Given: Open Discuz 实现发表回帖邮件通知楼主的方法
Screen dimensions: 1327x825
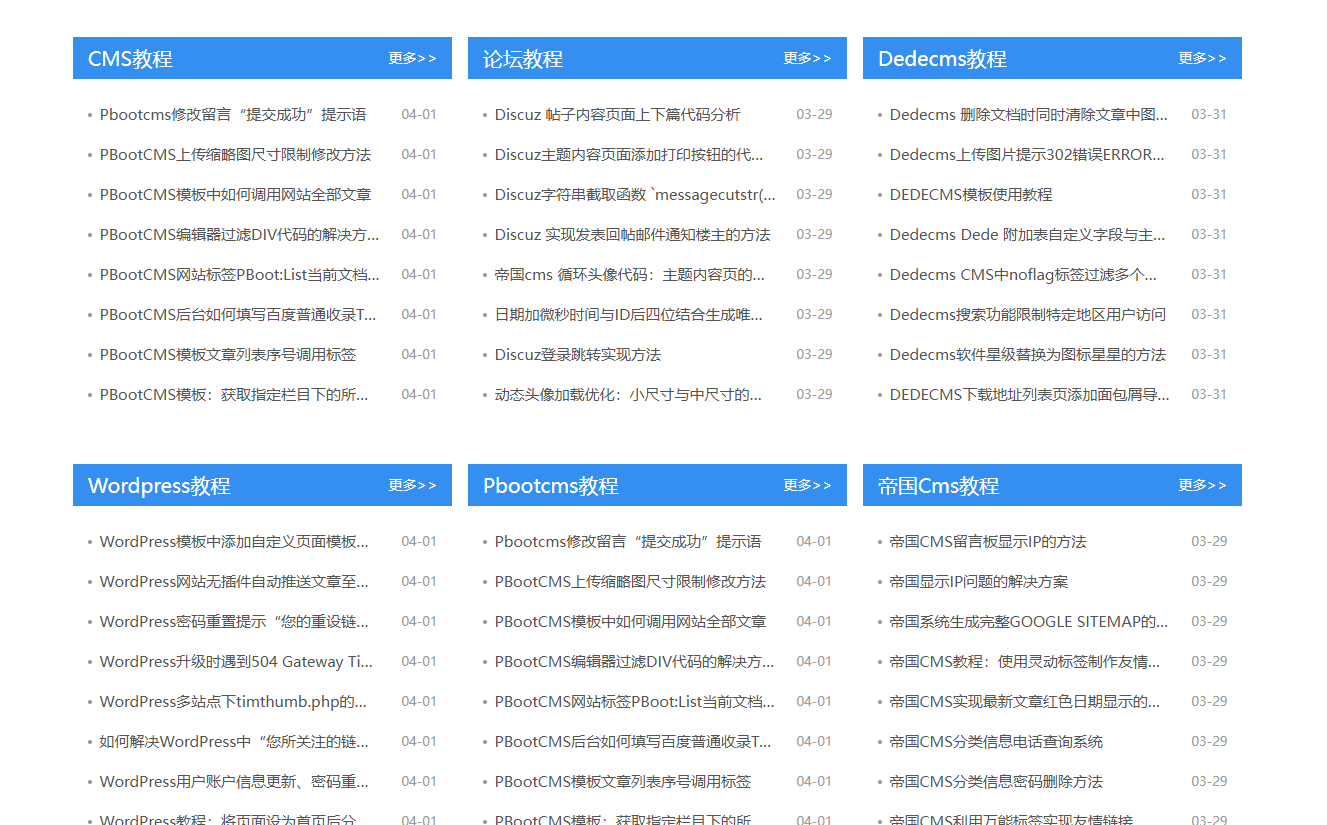Looking at the screenshot, I should (633, 235).
